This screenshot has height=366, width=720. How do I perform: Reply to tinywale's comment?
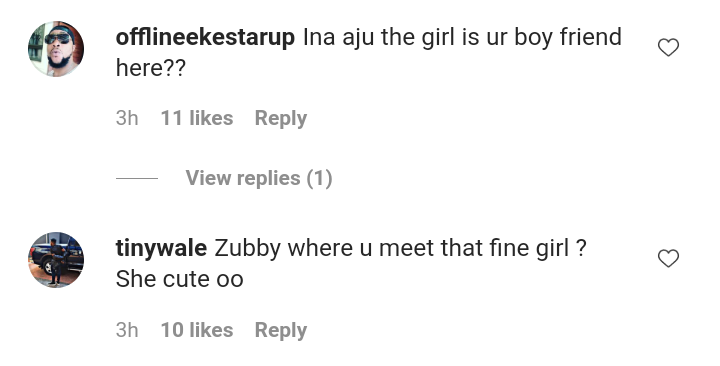pyautogui.click(x=281, y=330)
